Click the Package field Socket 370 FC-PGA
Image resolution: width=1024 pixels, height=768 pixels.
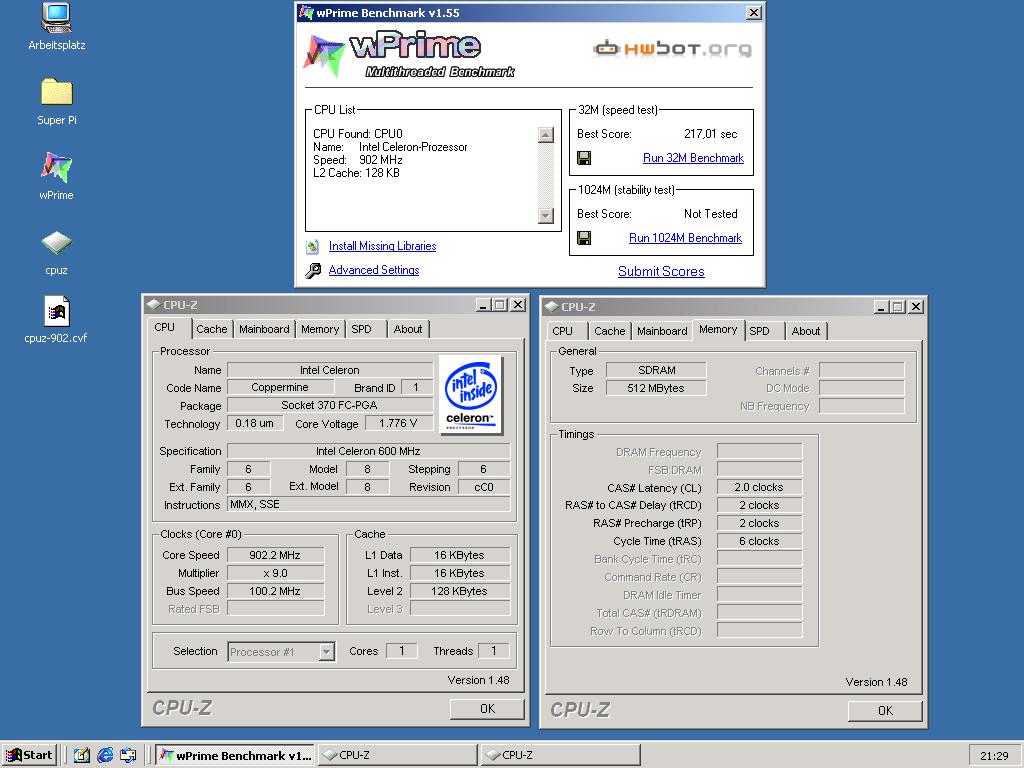point(329,406)
